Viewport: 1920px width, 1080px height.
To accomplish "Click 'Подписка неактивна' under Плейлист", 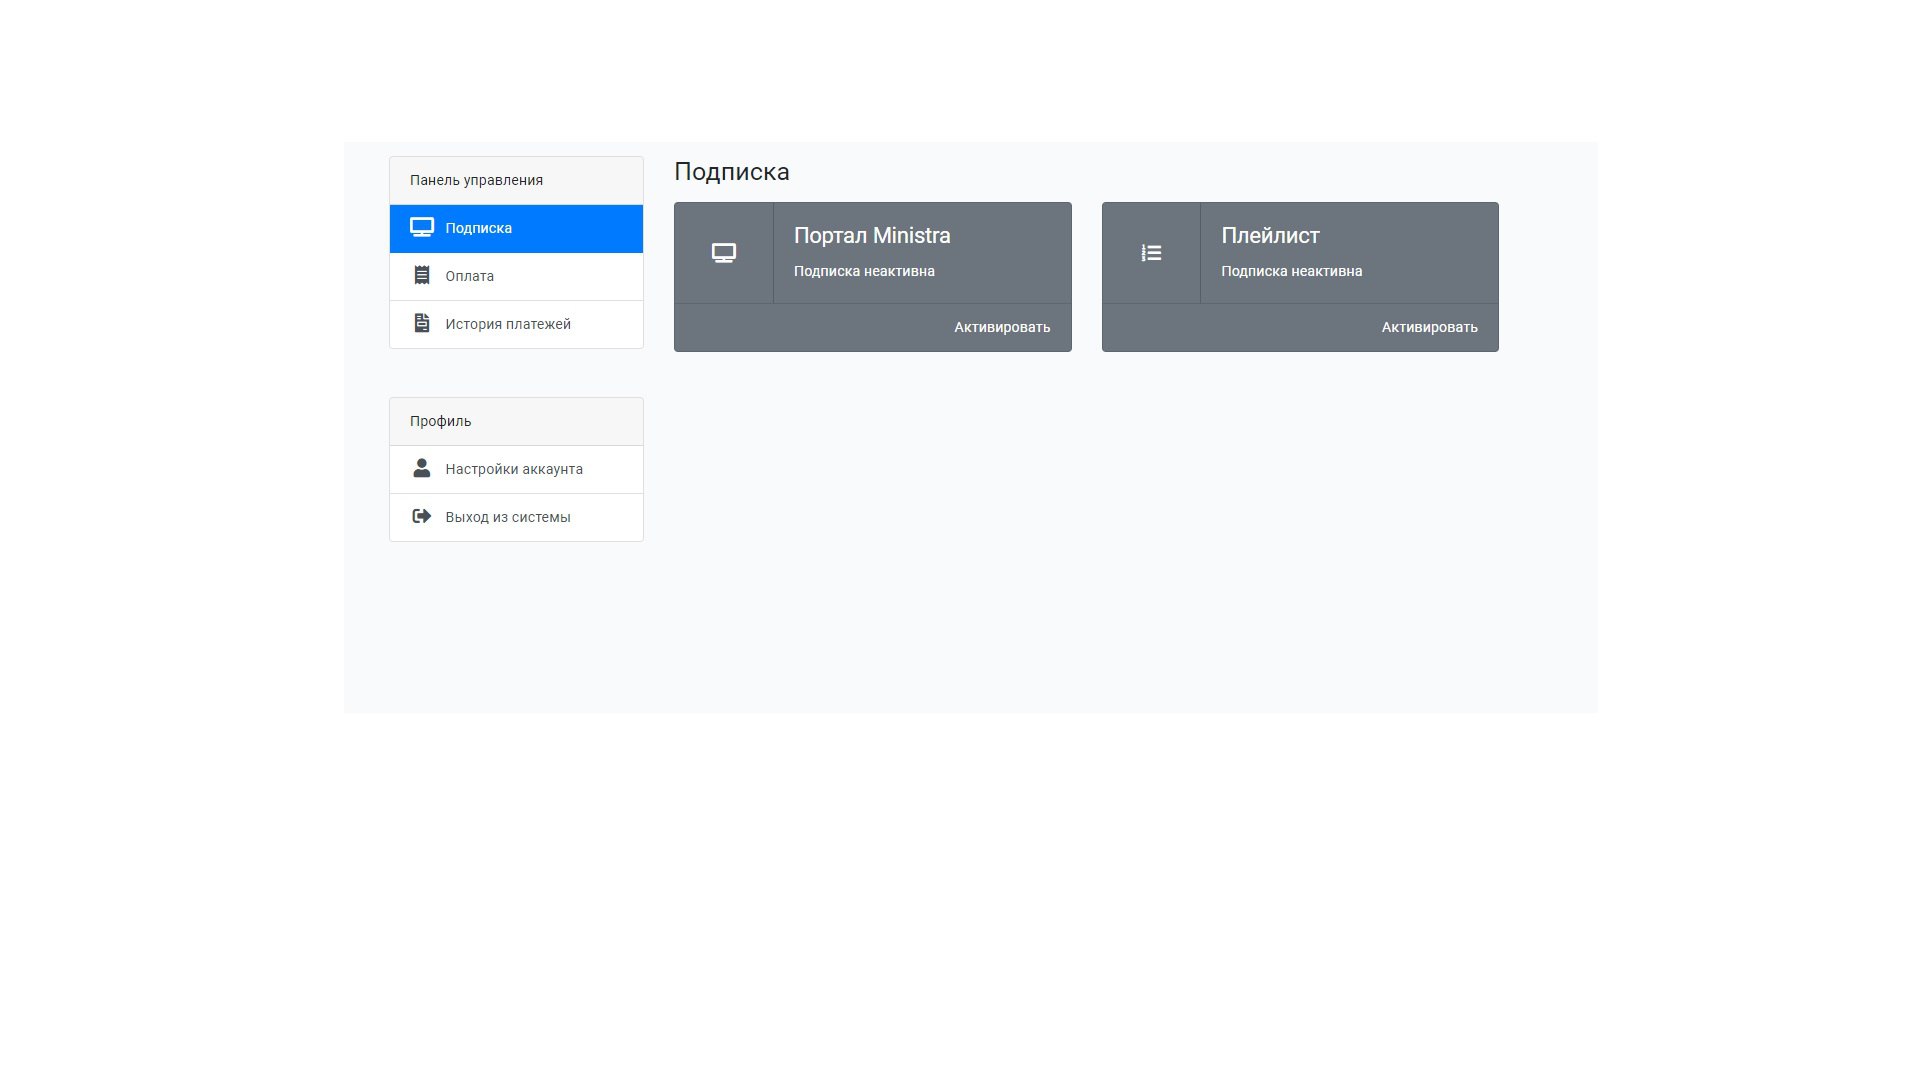I will (1291, 271).
